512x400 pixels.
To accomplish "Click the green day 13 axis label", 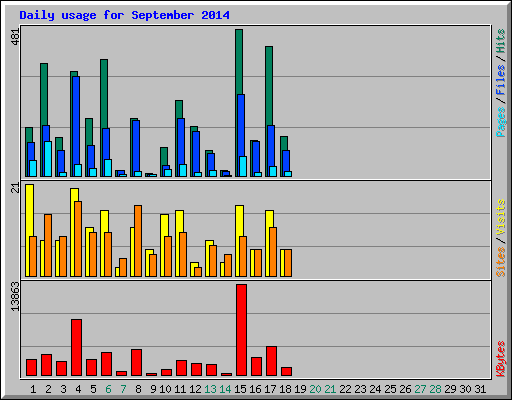I will tap(210, 389).
